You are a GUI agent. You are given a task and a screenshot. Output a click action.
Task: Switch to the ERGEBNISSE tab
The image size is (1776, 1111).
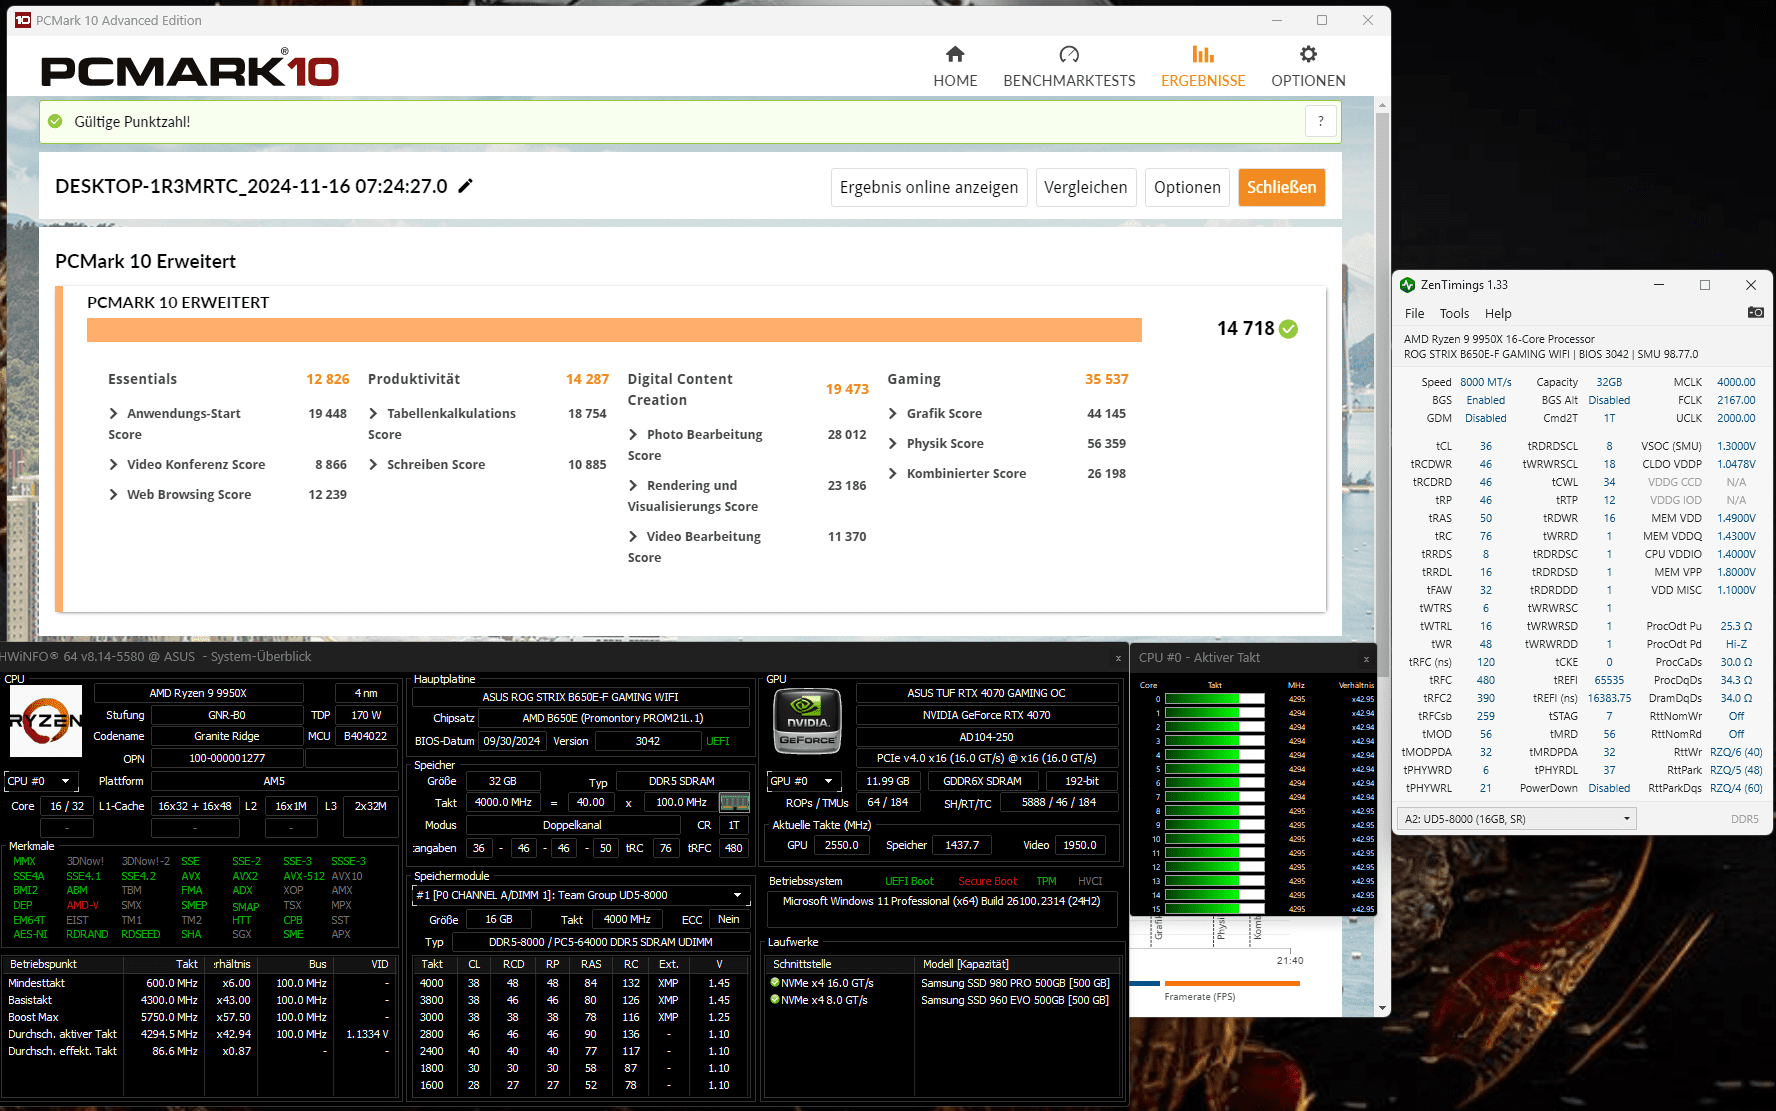click(1203, 67)
